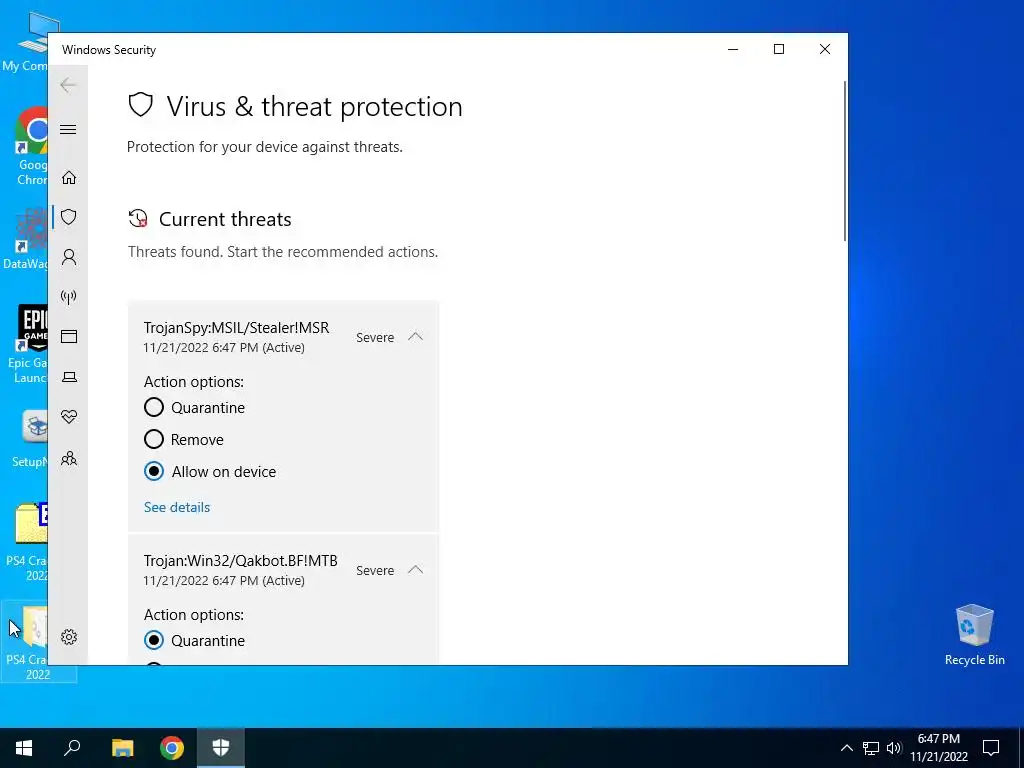The image size is (1024, 768).
Task: Open Family options icon
Action: (69, 458)
